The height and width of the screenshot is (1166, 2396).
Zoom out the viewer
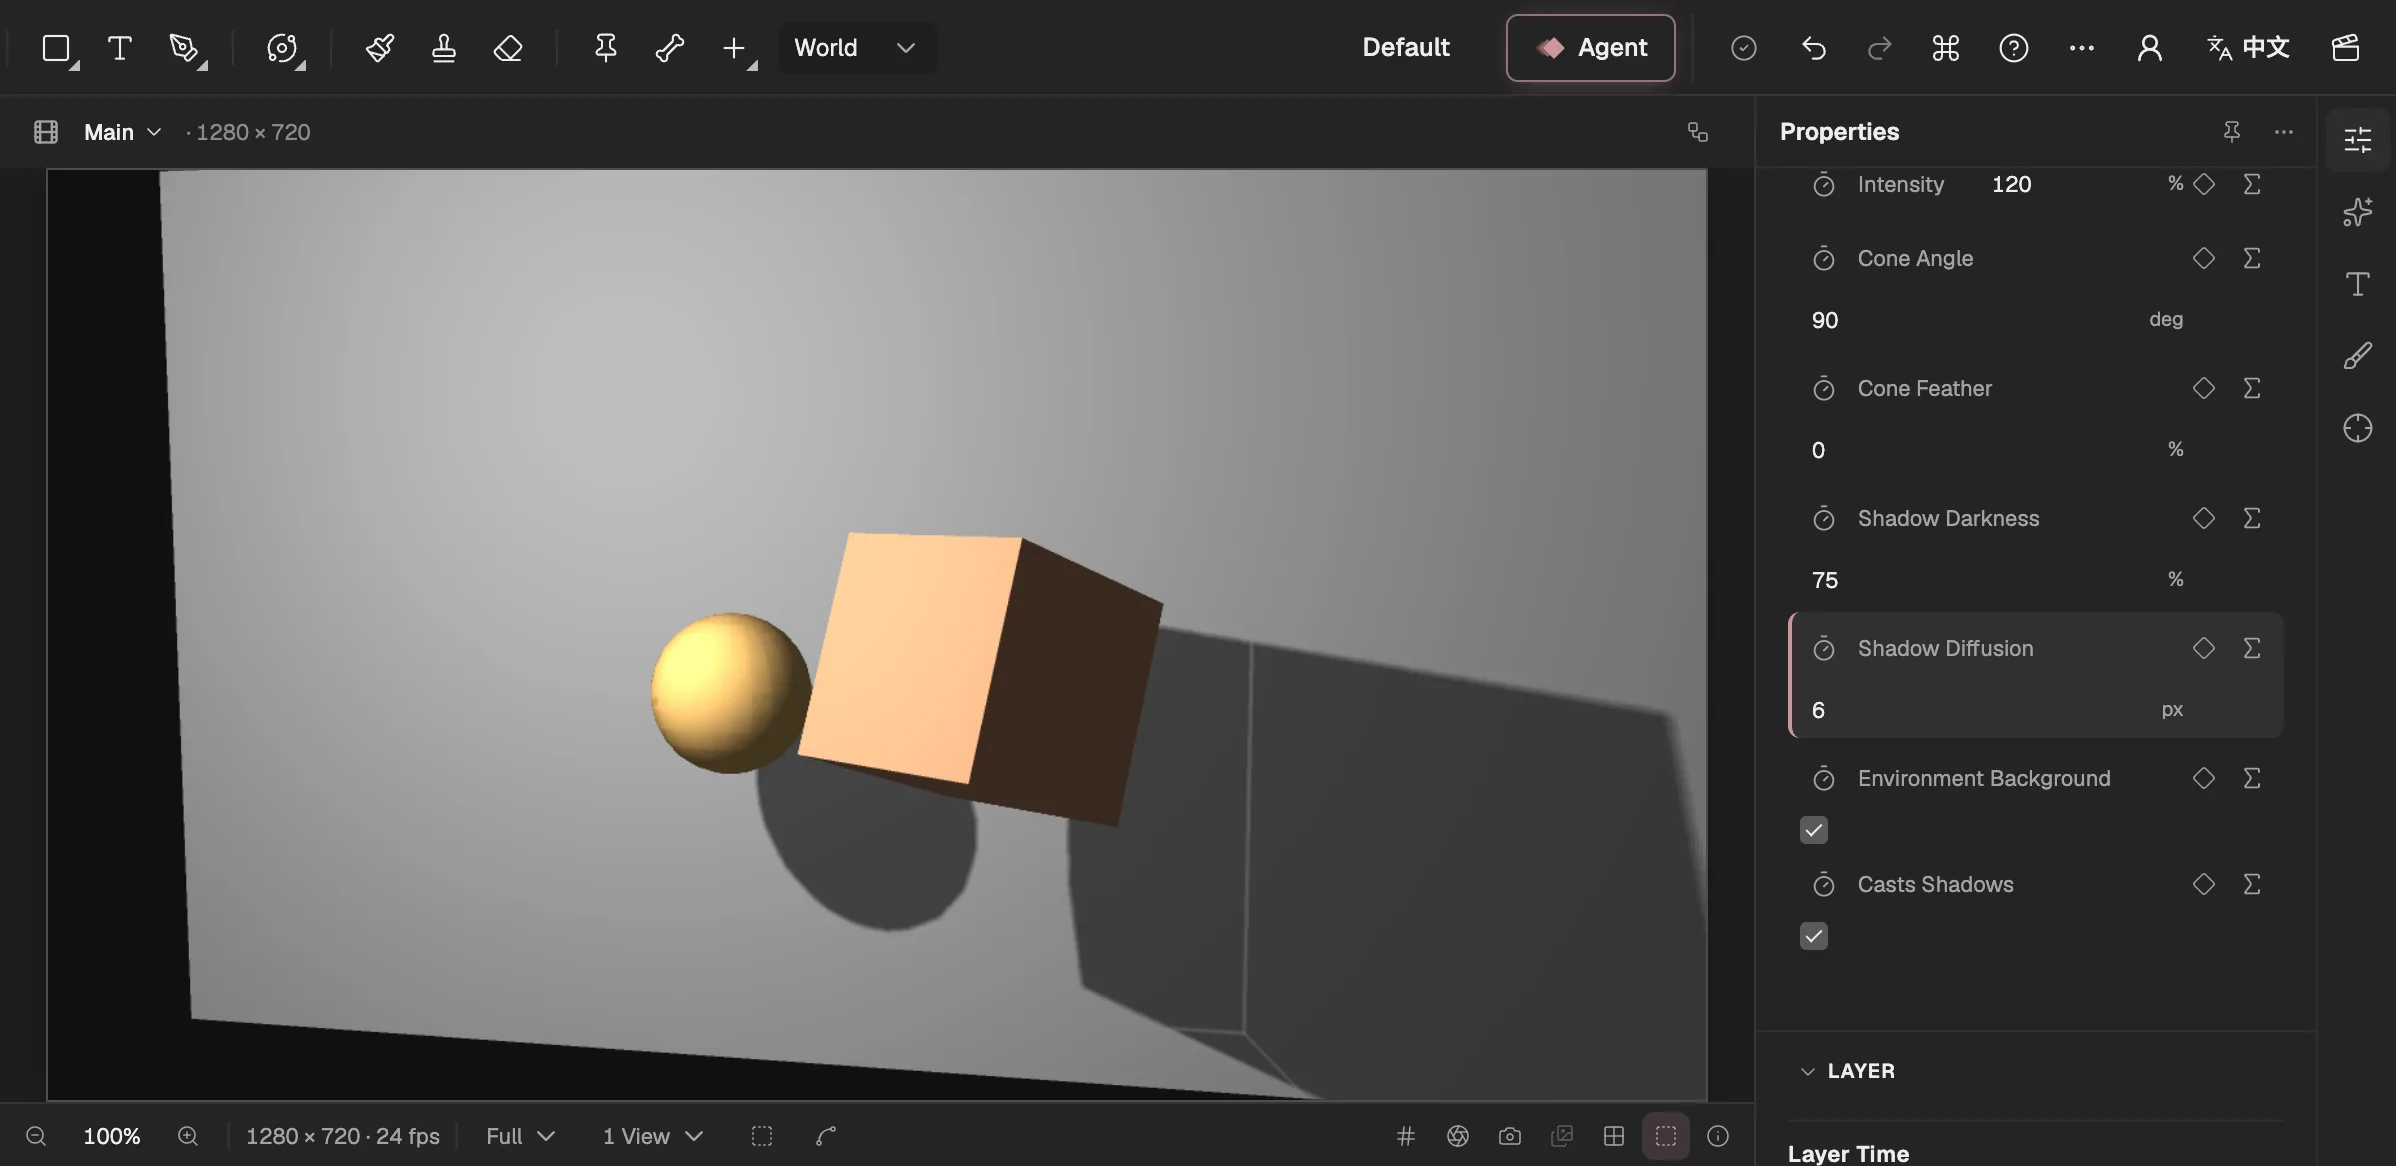36,1136
